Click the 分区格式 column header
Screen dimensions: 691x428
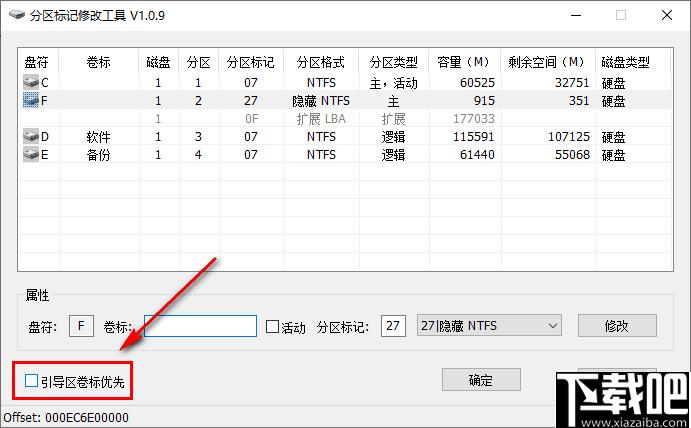[x=321, y=62]
